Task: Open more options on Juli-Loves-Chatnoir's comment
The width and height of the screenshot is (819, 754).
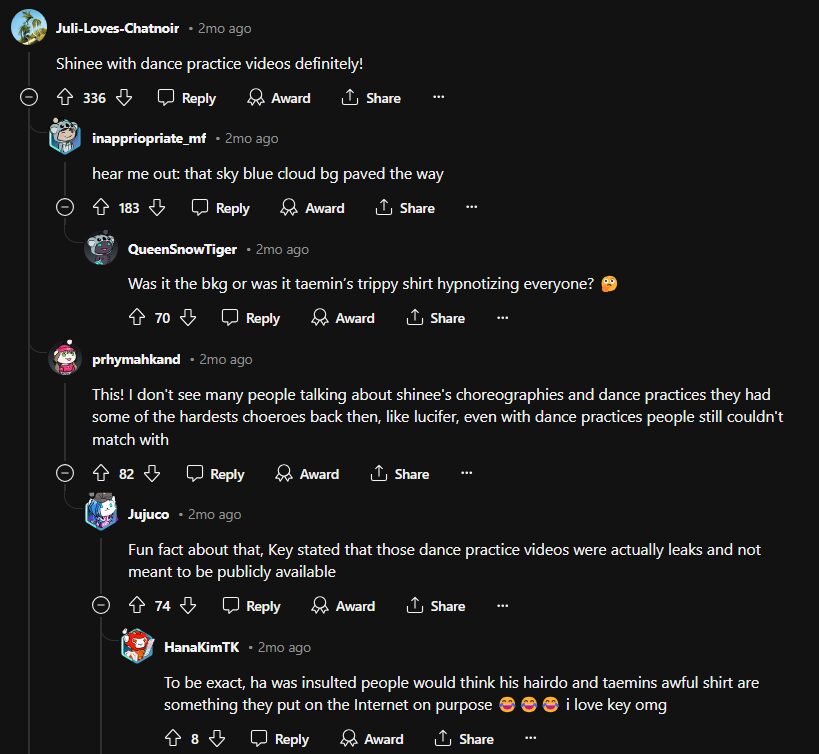Action: coord(438,98)
